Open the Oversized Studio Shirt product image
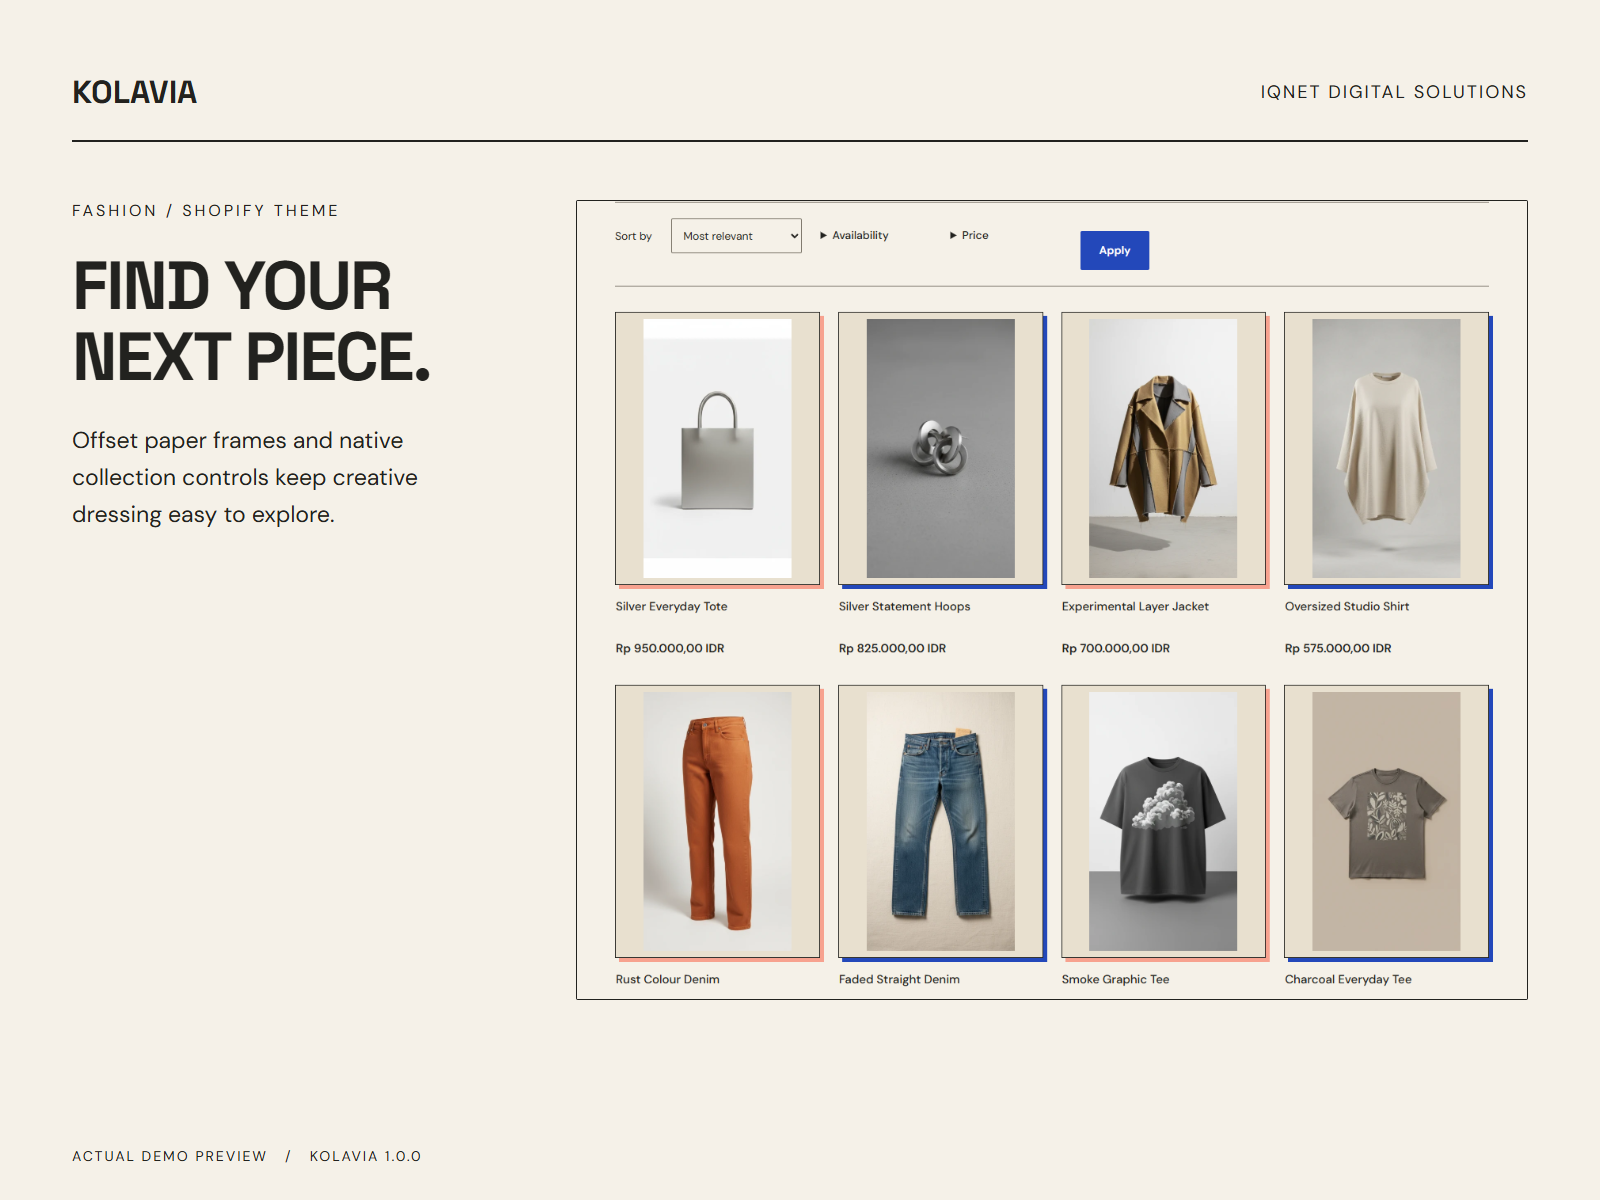 [1386, 448]
